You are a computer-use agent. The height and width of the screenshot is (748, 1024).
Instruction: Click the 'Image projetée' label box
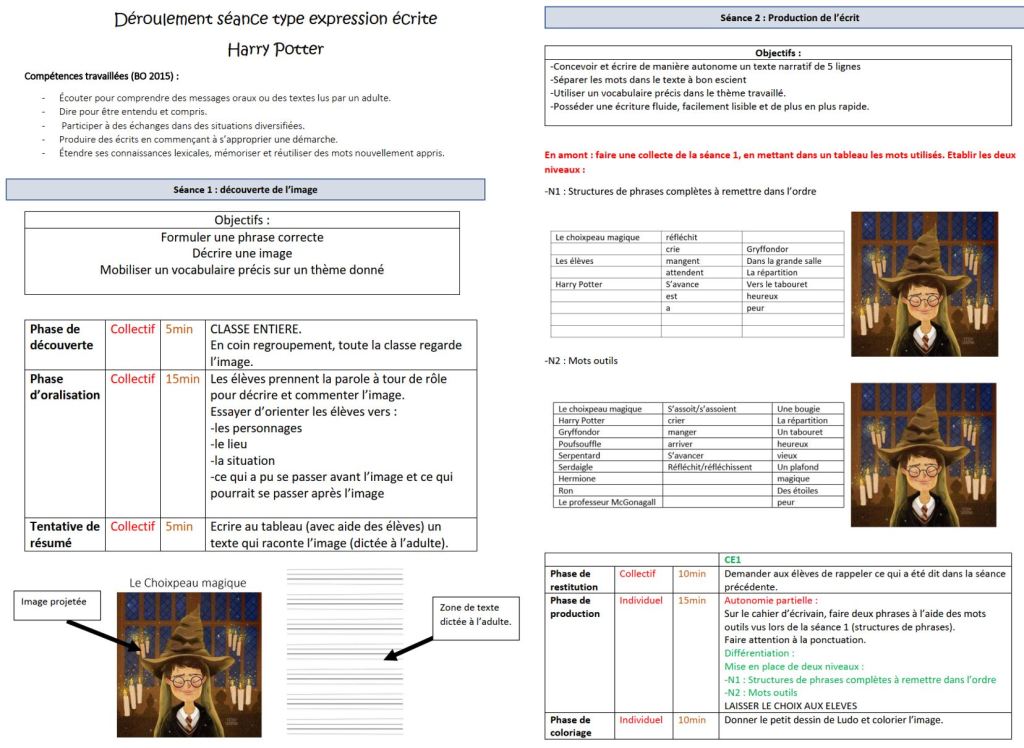[x=57, y=605]
